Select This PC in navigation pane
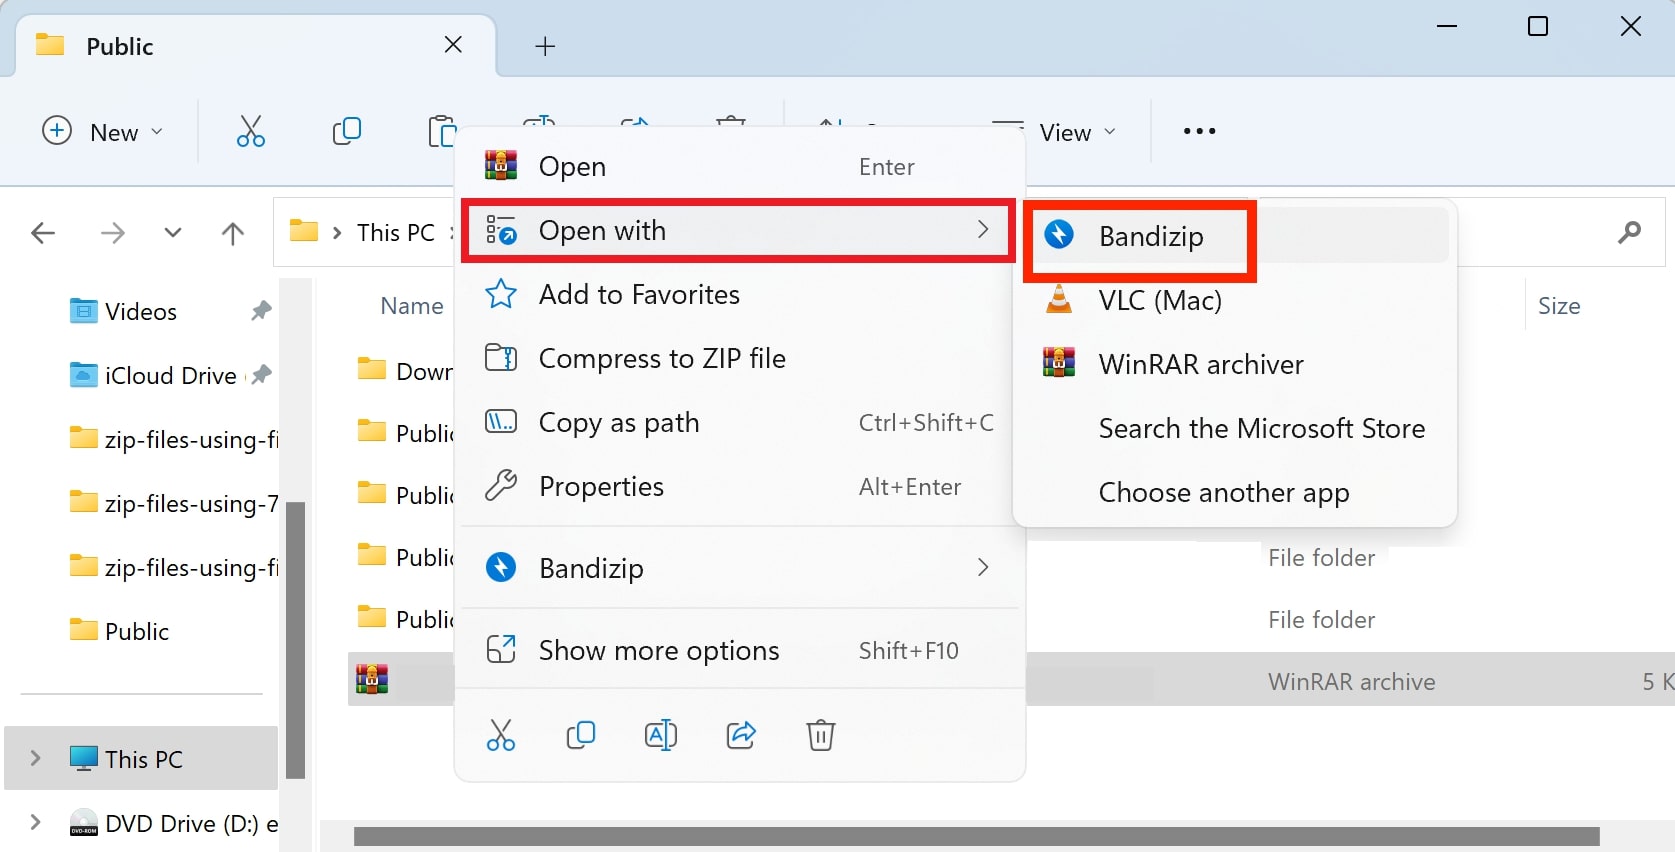1675x852 pixels. click(142, 759)
